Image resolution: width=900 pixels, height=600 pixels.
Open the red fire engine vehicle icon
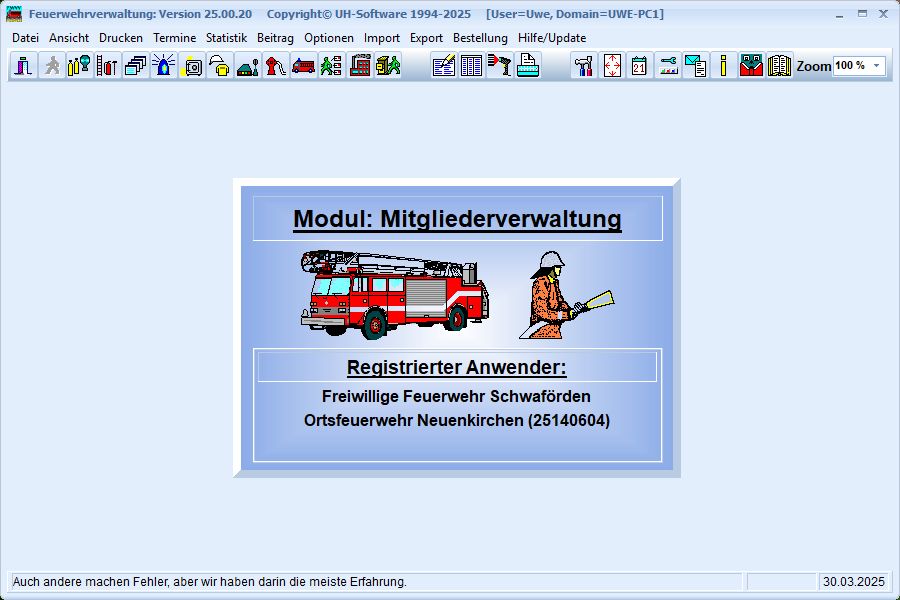(304, 65)
